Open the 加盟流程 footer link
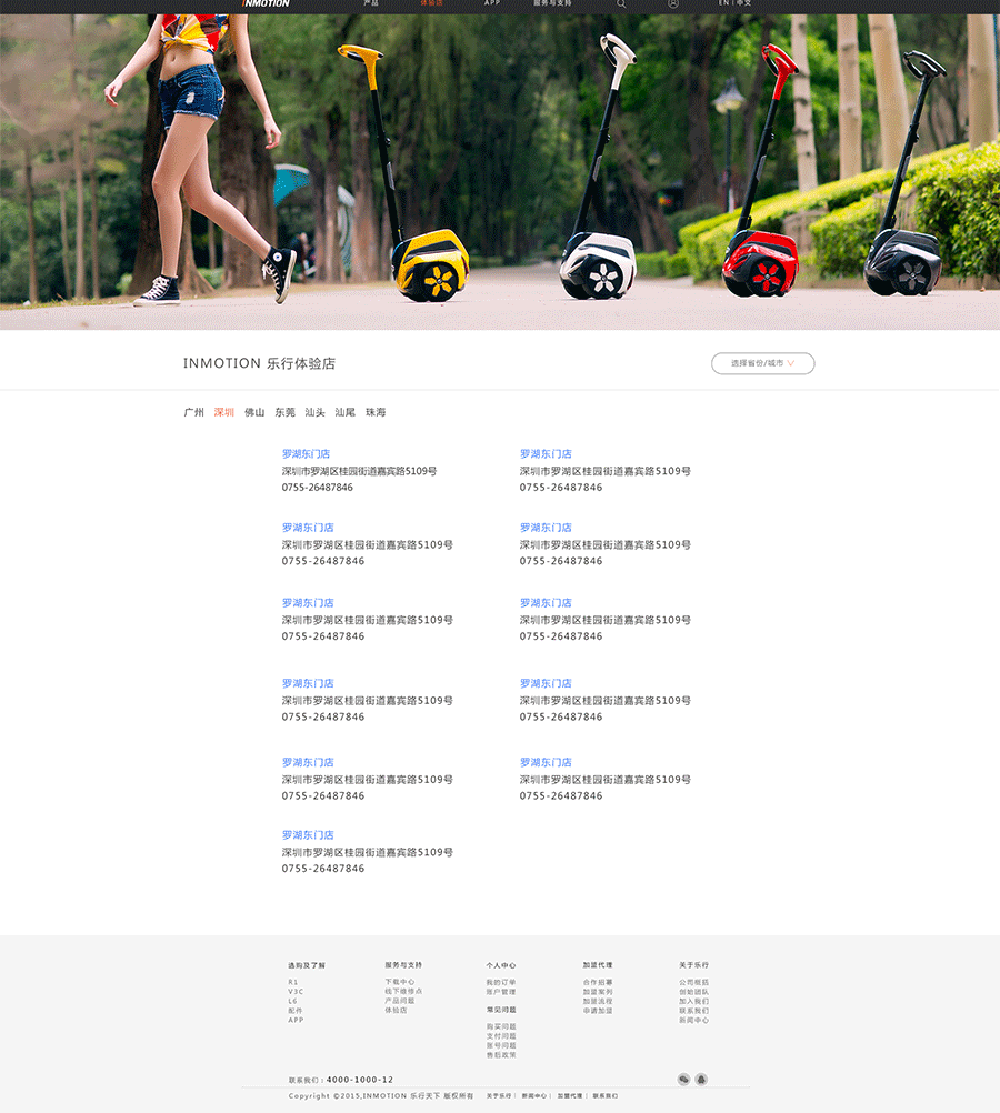Image resolution: width=1000 pixels, height=1113 pixels. point(598,1001)
